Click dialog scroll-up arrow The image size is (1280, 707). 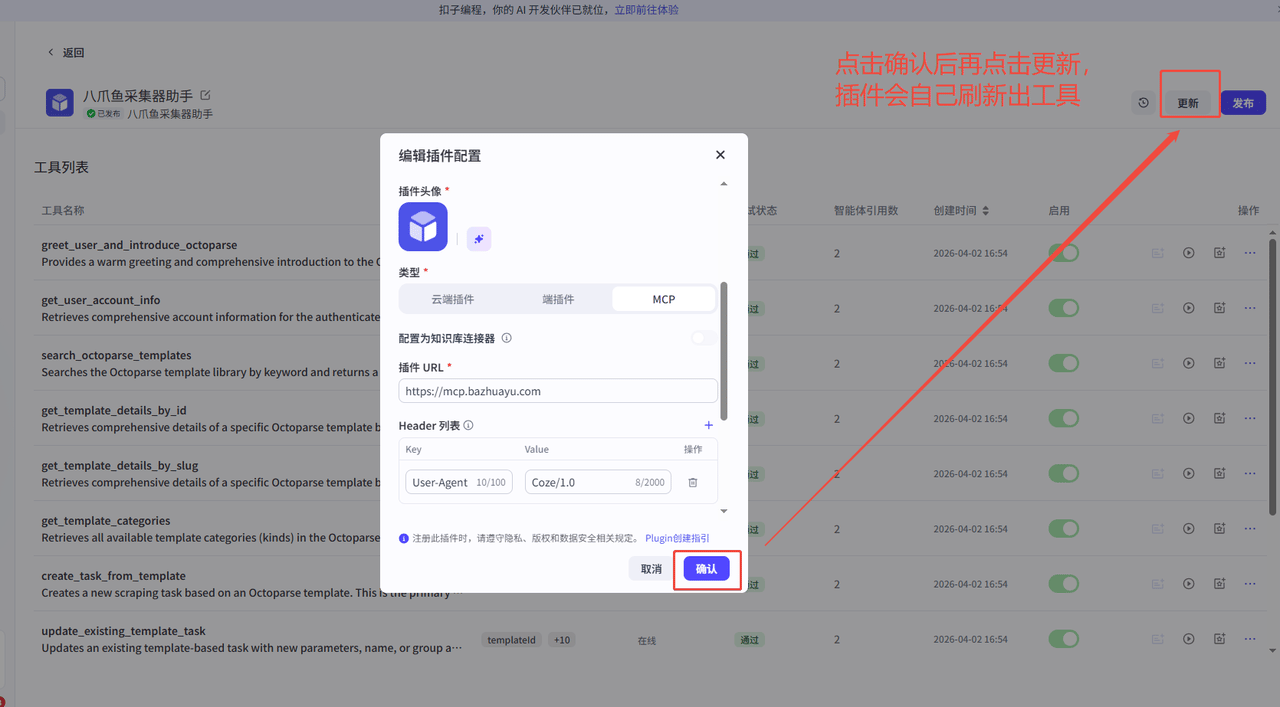coord(724,184)
